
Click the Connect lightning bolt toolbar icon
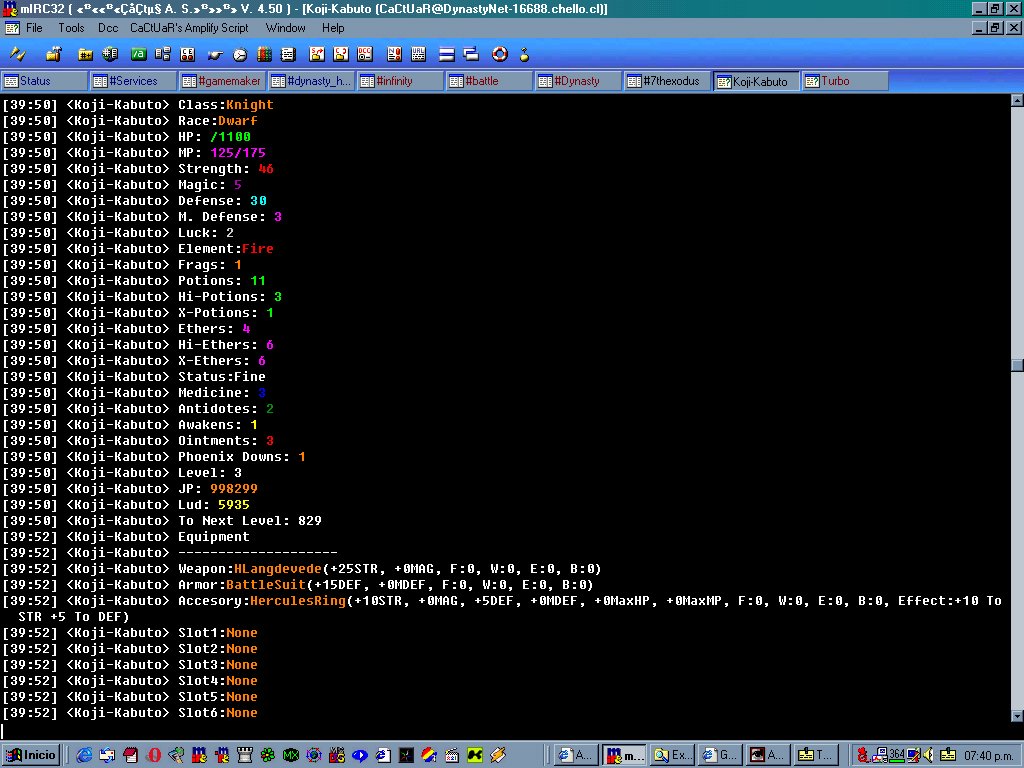point(17,53)
